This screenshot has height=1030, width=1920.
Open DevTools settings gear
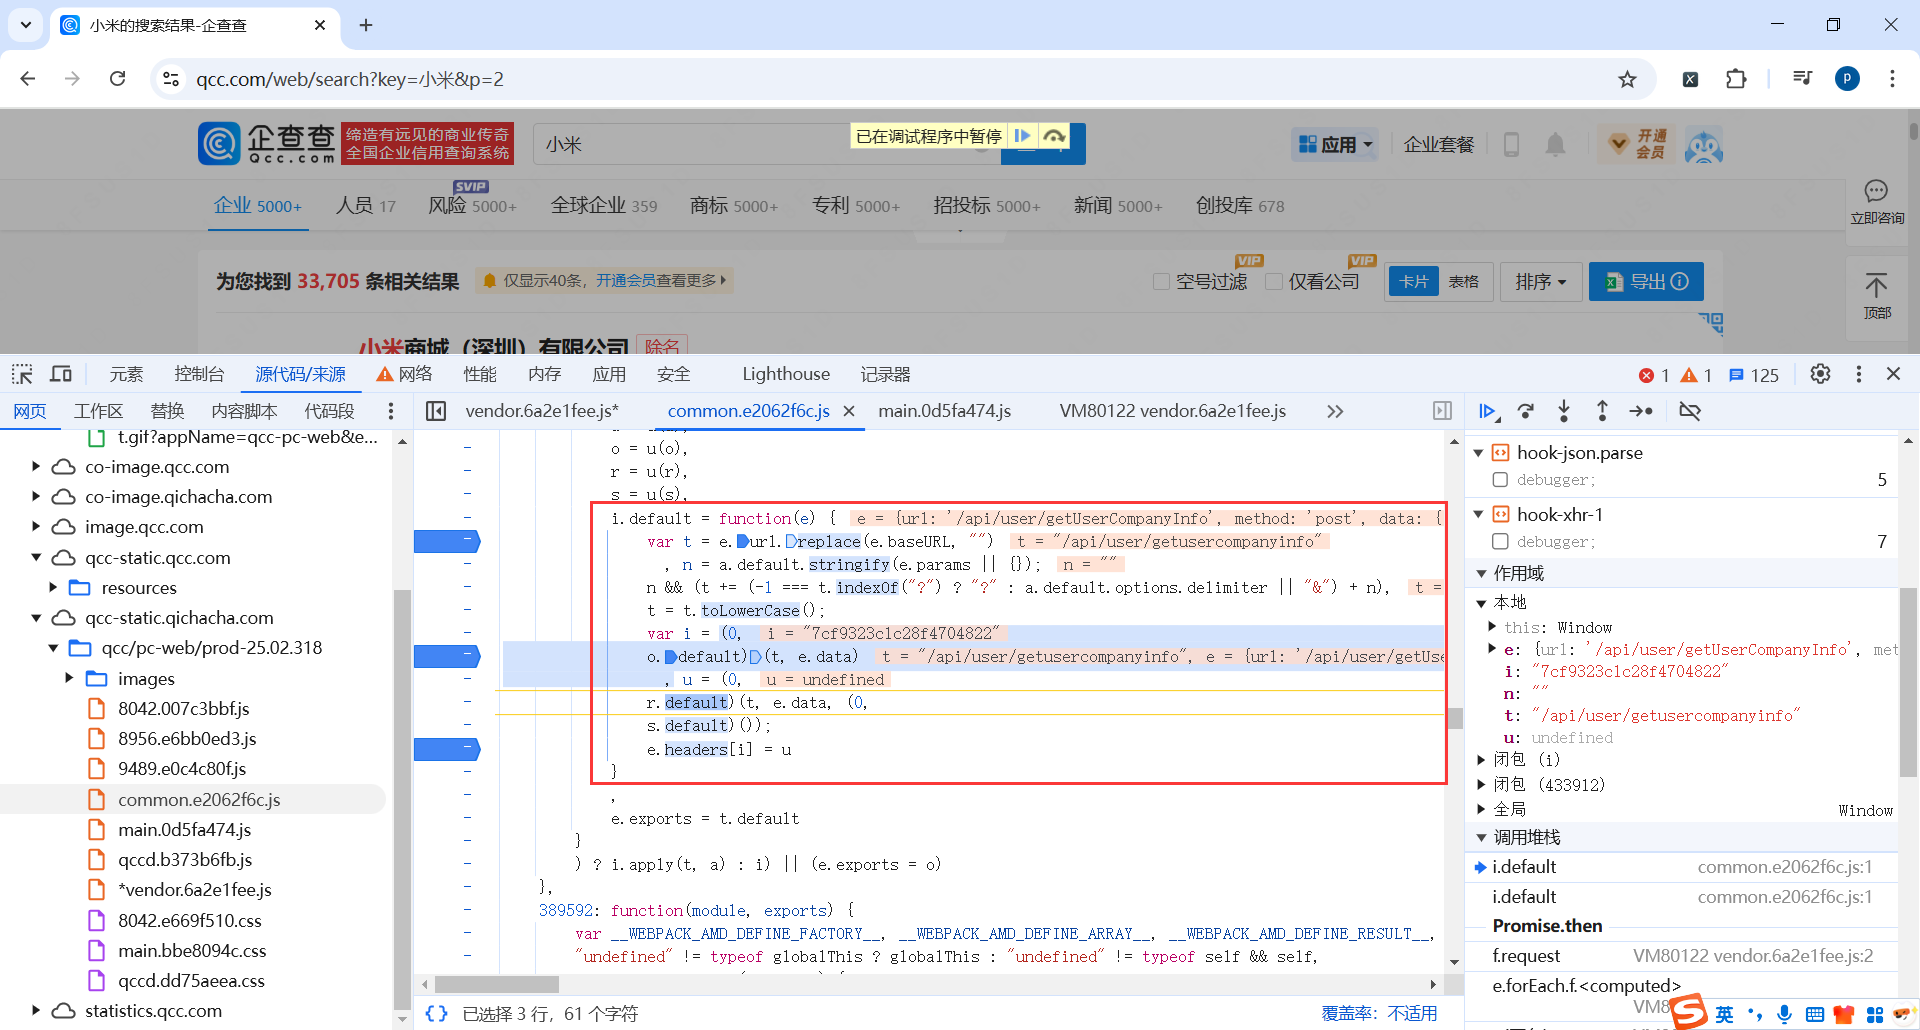coord(1820,374)
